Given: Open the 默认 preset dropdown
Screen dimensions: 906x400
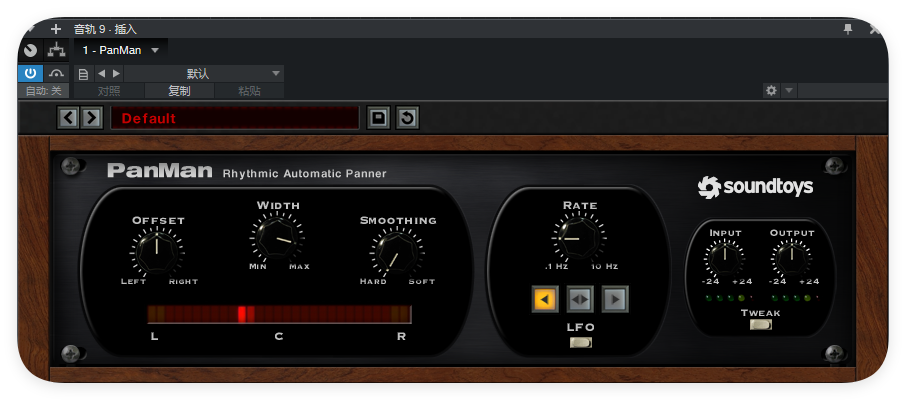Looking at the screenshot, I should (203, 73).
